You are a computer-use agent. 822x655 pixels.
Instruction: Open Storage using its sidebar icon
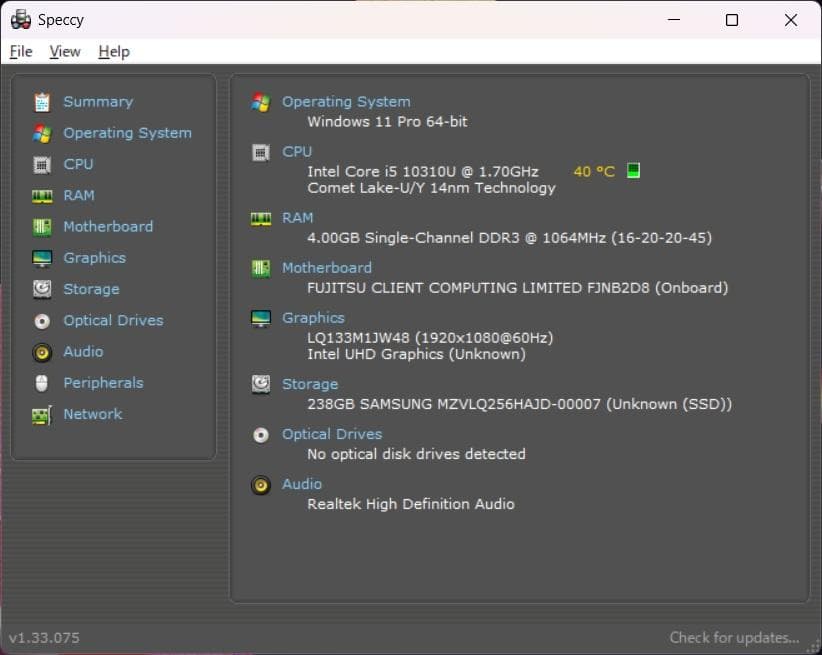click(x=42, y=288)
